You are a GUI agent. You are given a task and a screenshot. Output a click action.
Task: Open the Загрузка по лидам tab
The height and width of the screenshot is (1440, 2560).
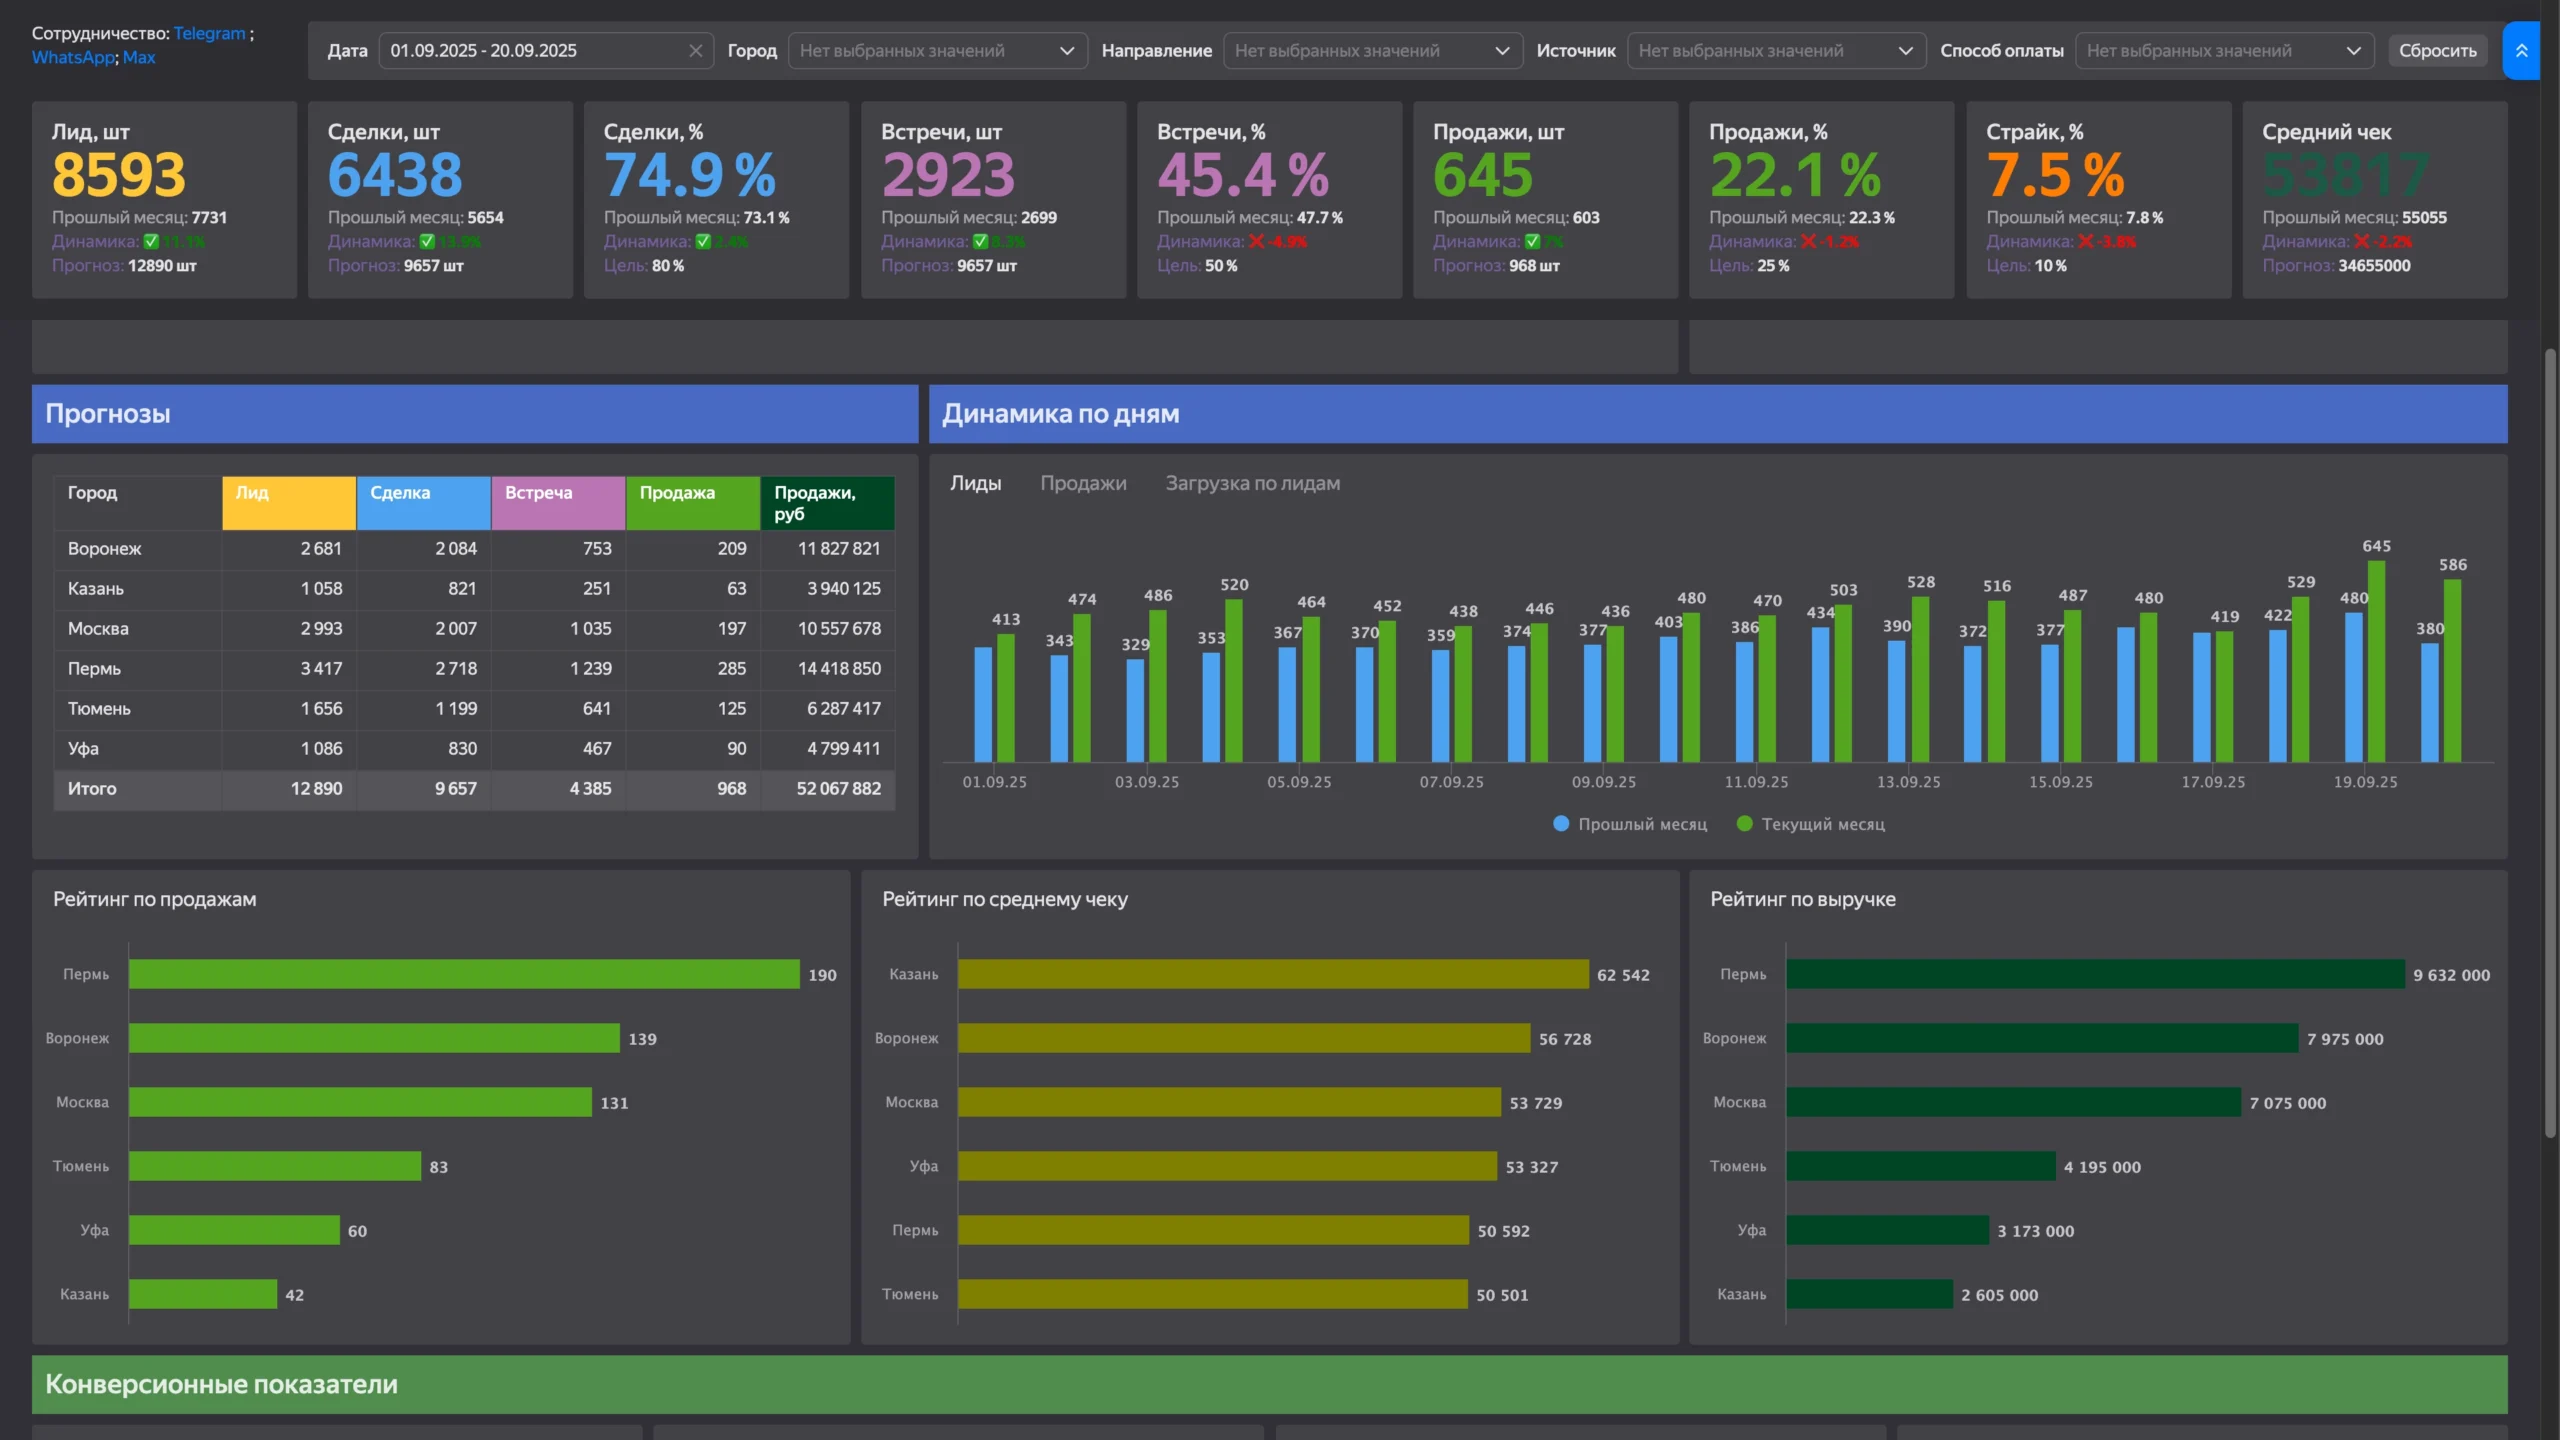(1252, 483)
